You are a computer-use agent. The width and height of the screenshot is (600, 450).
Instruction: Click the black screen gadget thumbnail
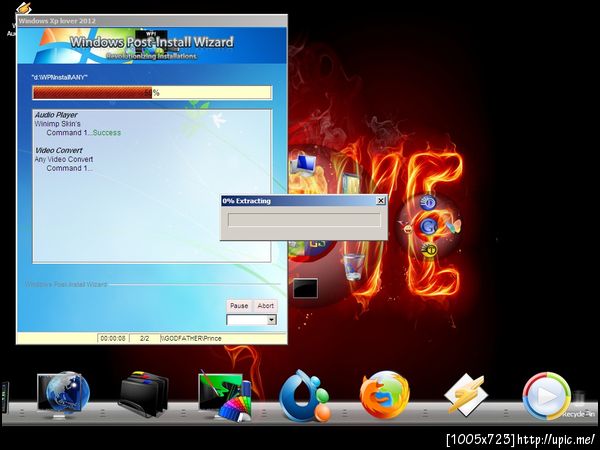(x=305, y=289)
